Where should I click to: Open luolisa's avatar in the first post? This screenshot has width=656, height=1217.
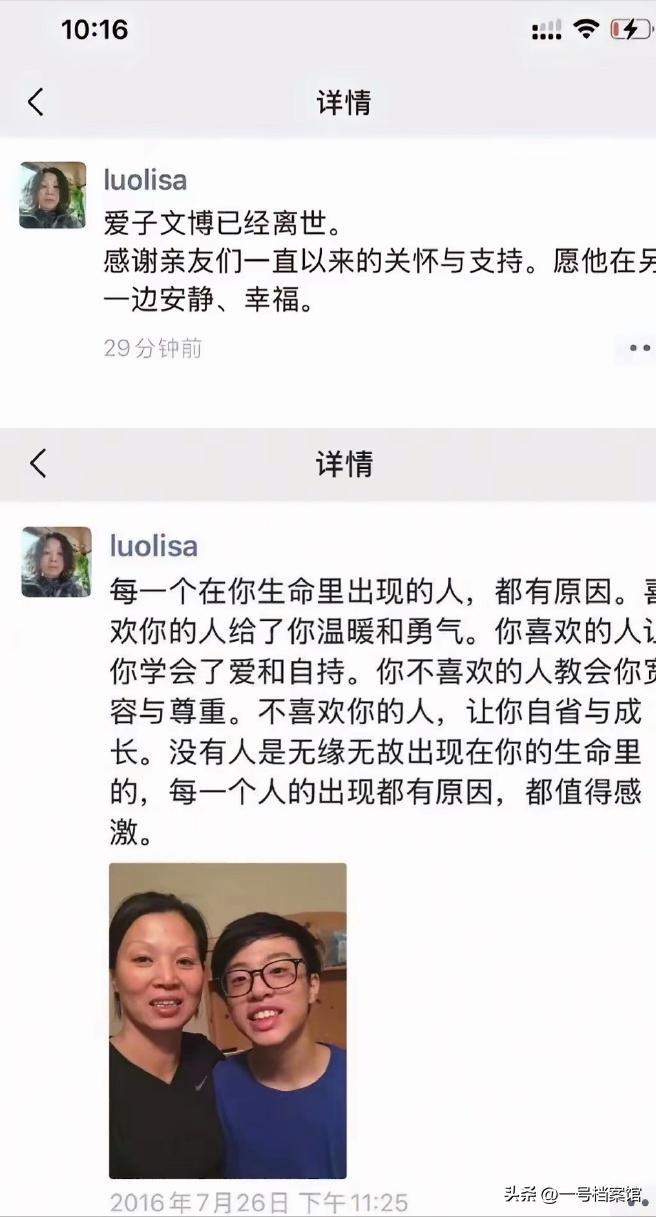pos(53,195)
